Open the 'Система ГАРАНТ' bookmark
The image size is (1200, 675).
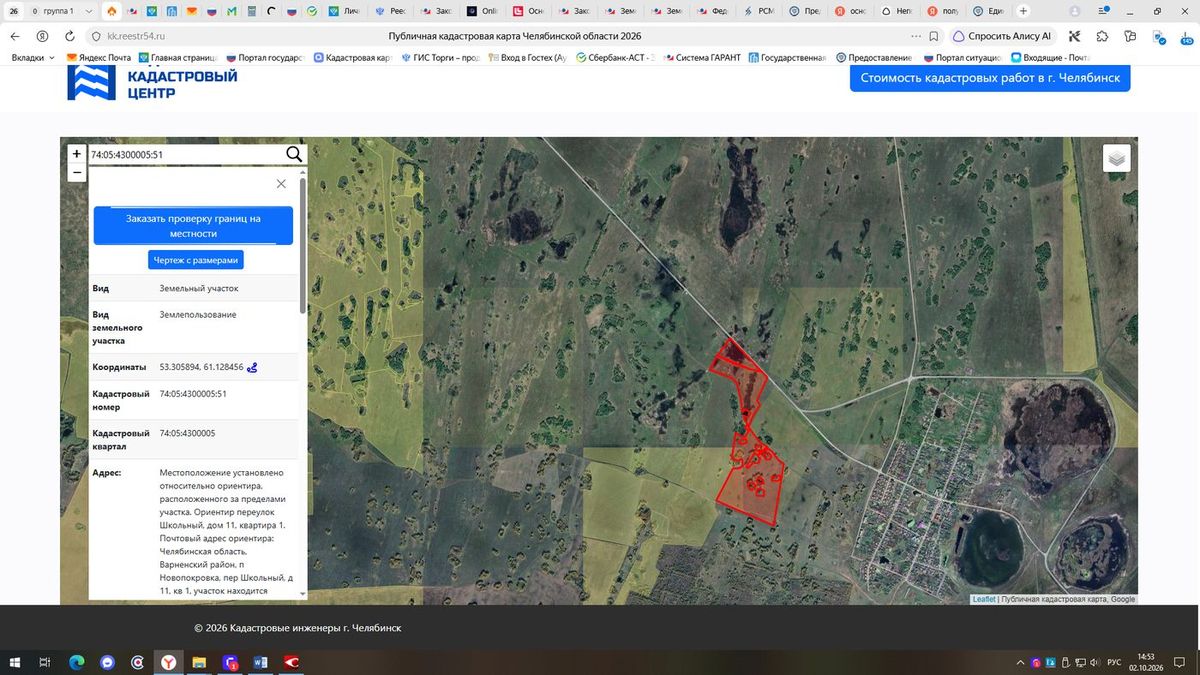pos(702,58)
